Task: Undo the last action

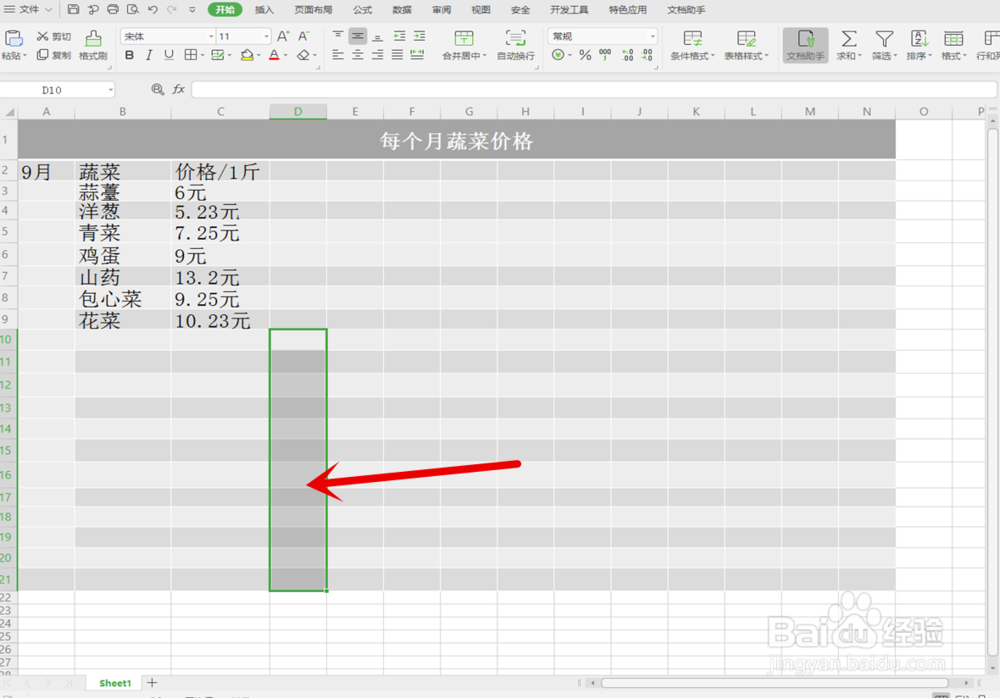Action: point(152,10)
